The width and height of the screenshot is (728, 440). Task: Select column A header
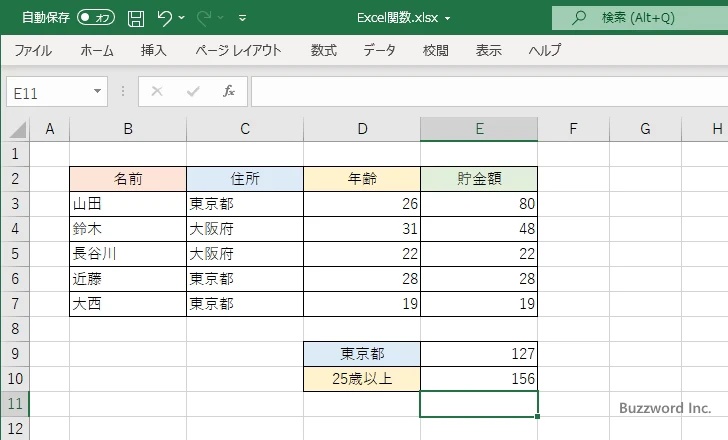50,129
